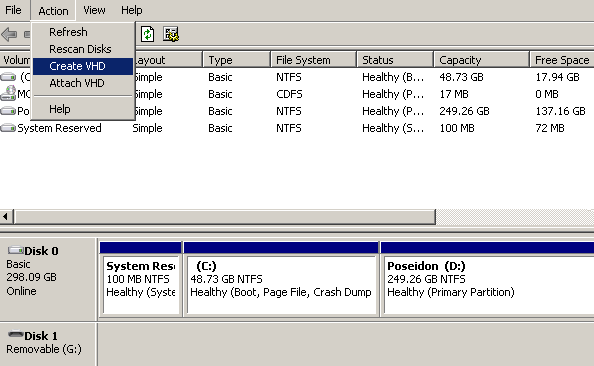The height and width of the screenshot is (366, 594).
Task: Sort by Status column header
Action: [x=395, y=60]
